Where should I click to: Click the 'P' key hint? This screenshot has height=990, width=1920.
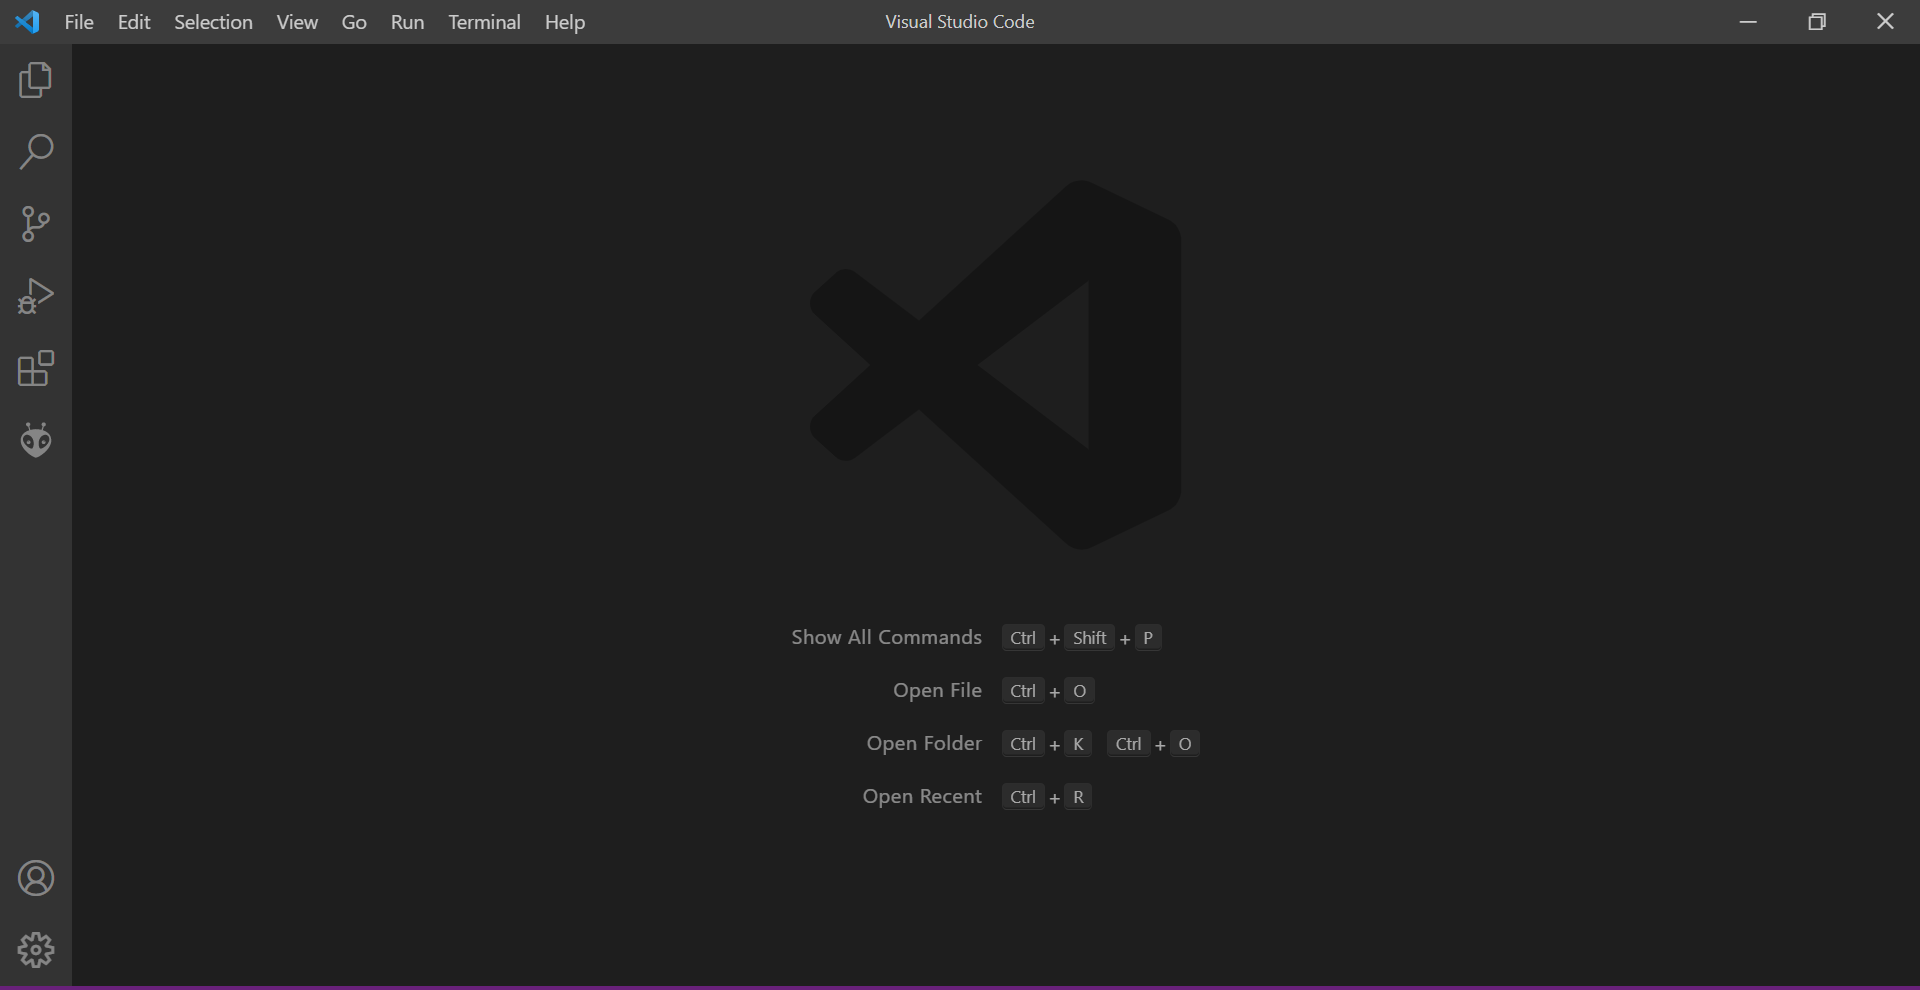coord(1148,638)
